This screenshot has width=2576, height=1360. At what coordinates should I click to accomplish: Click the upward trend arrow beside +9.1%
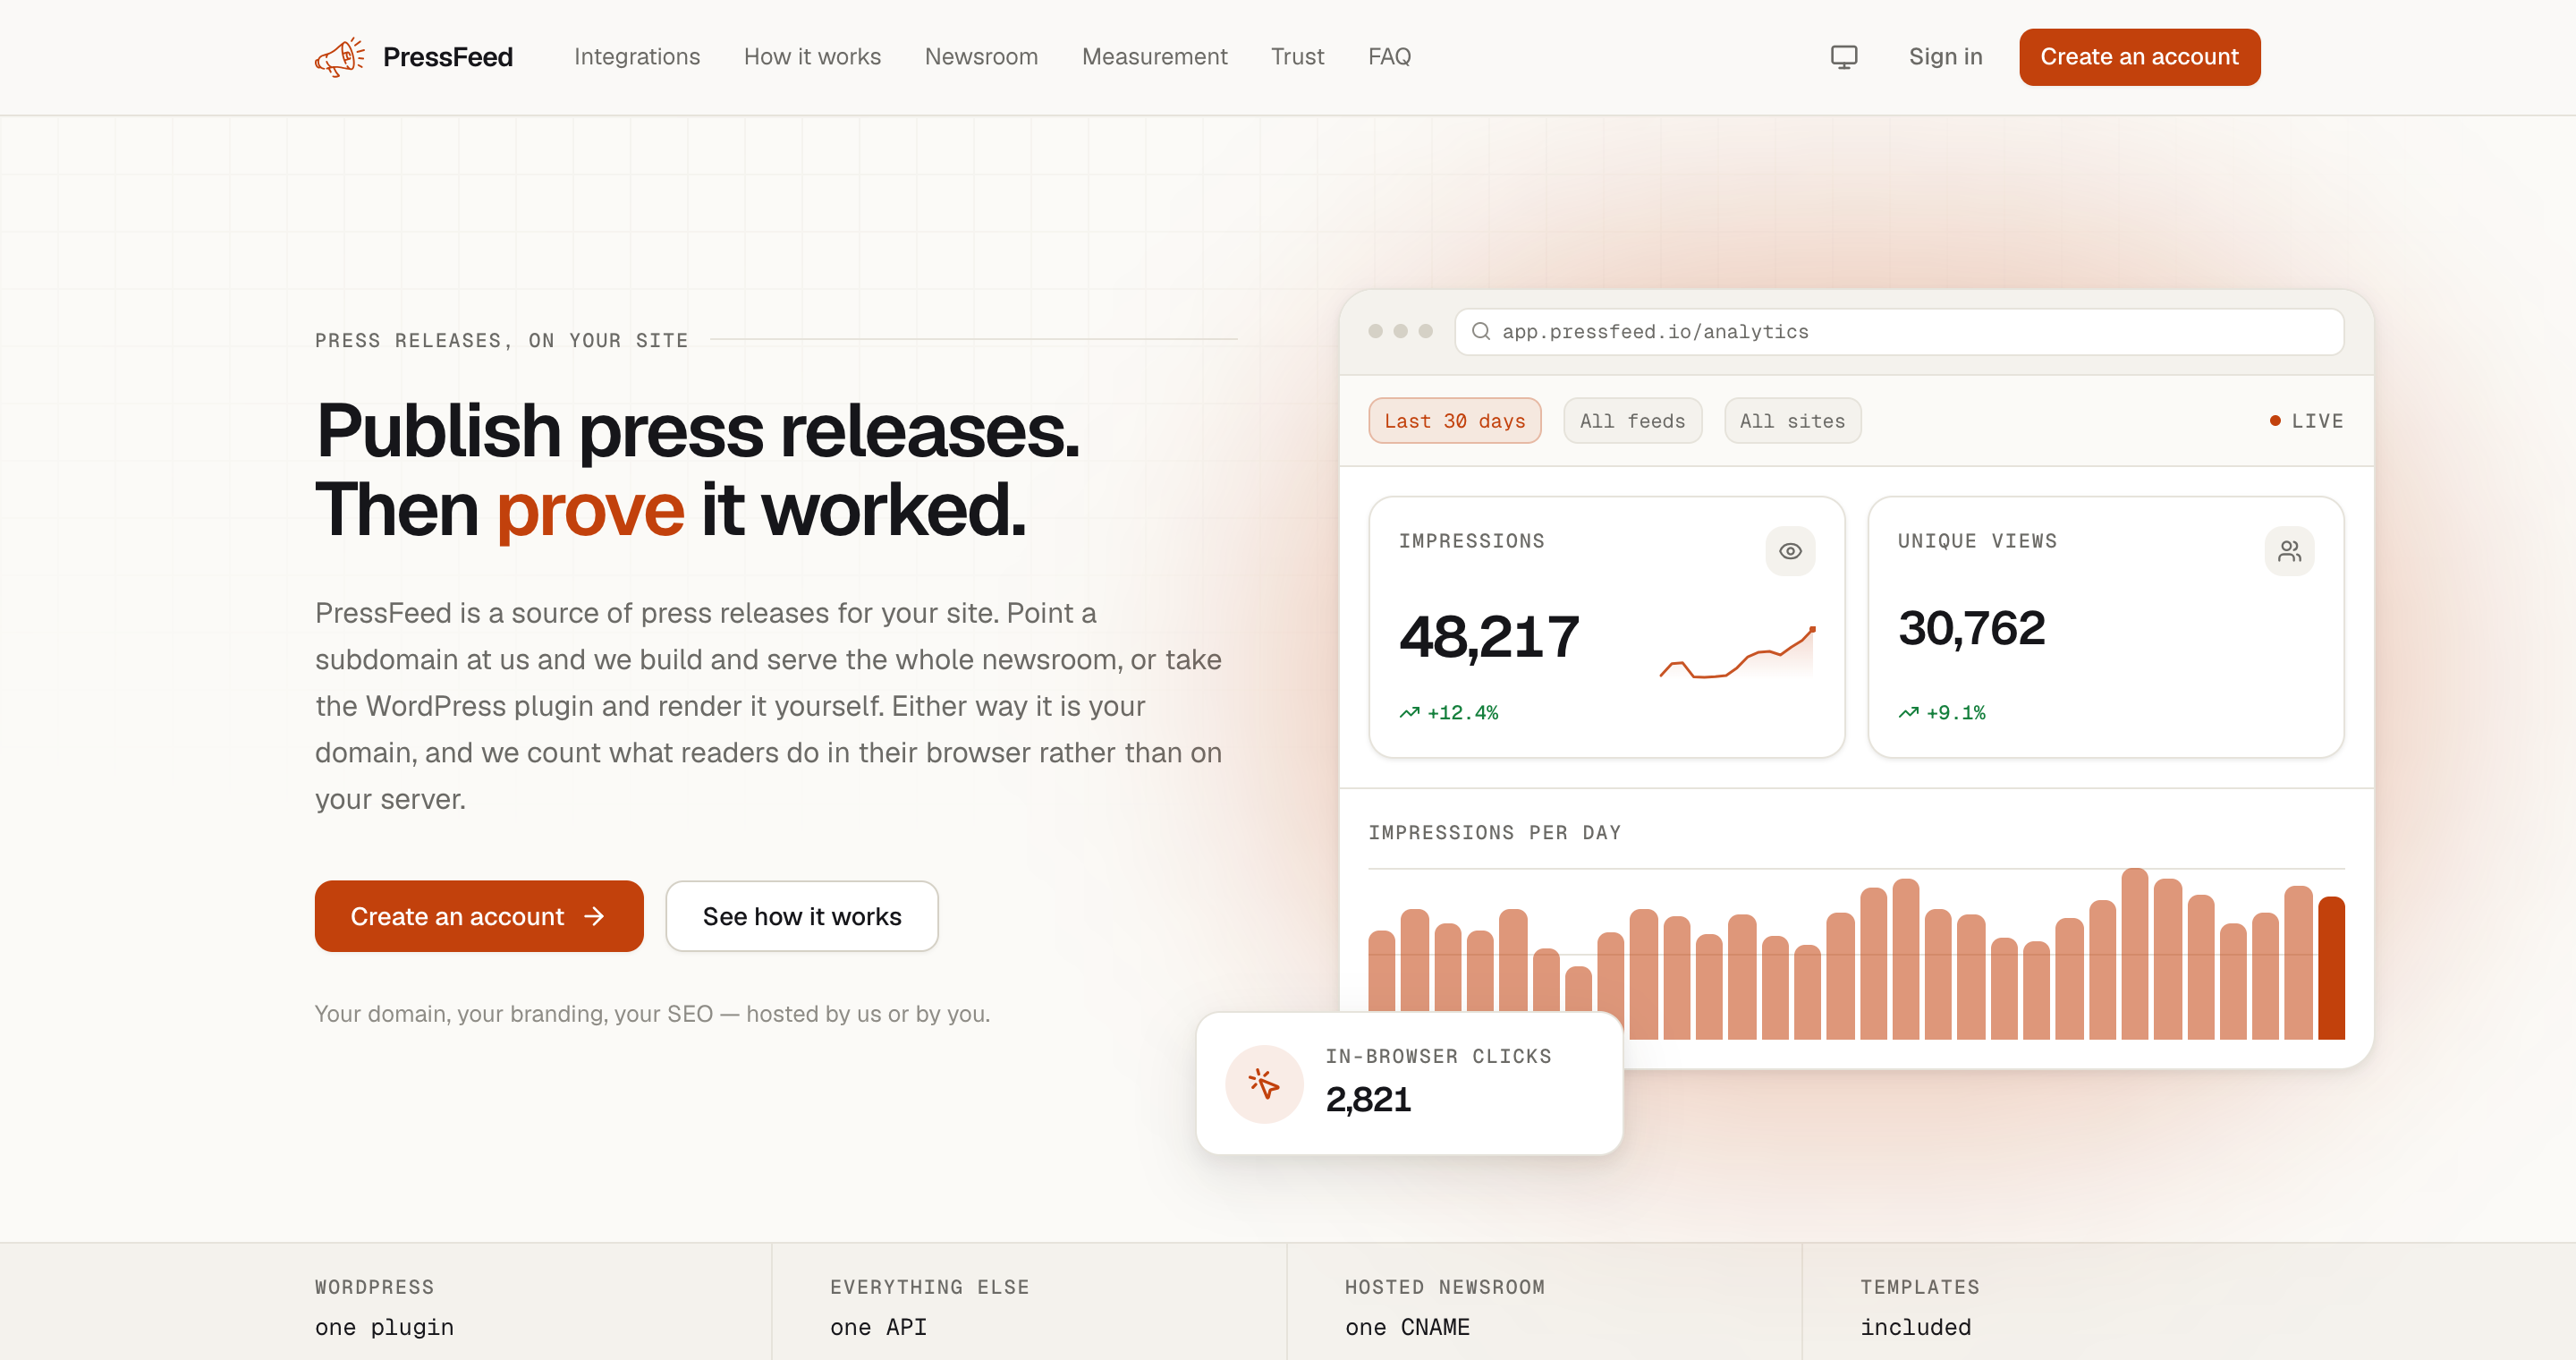tap(1908, 713)
